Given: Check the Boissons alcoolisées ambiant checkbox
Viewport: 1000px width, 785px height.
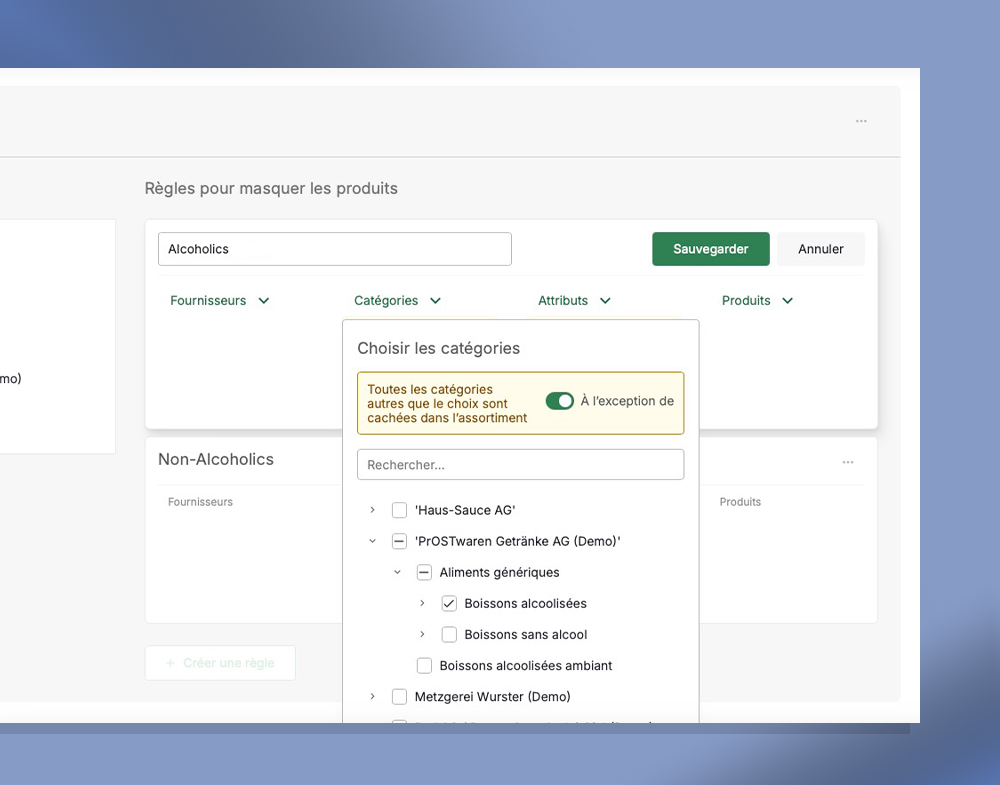Looking at the screenshot, I should 424,666.
